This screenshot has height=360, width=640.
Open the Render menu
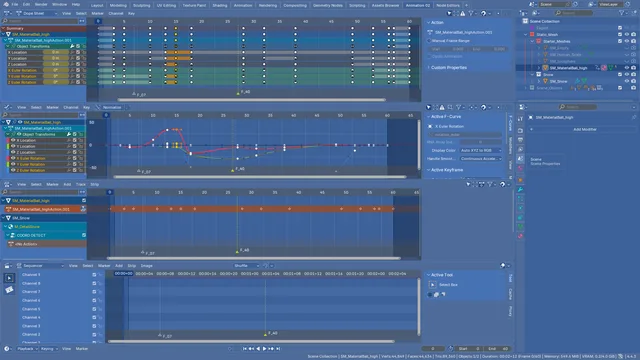click(41, 4)
